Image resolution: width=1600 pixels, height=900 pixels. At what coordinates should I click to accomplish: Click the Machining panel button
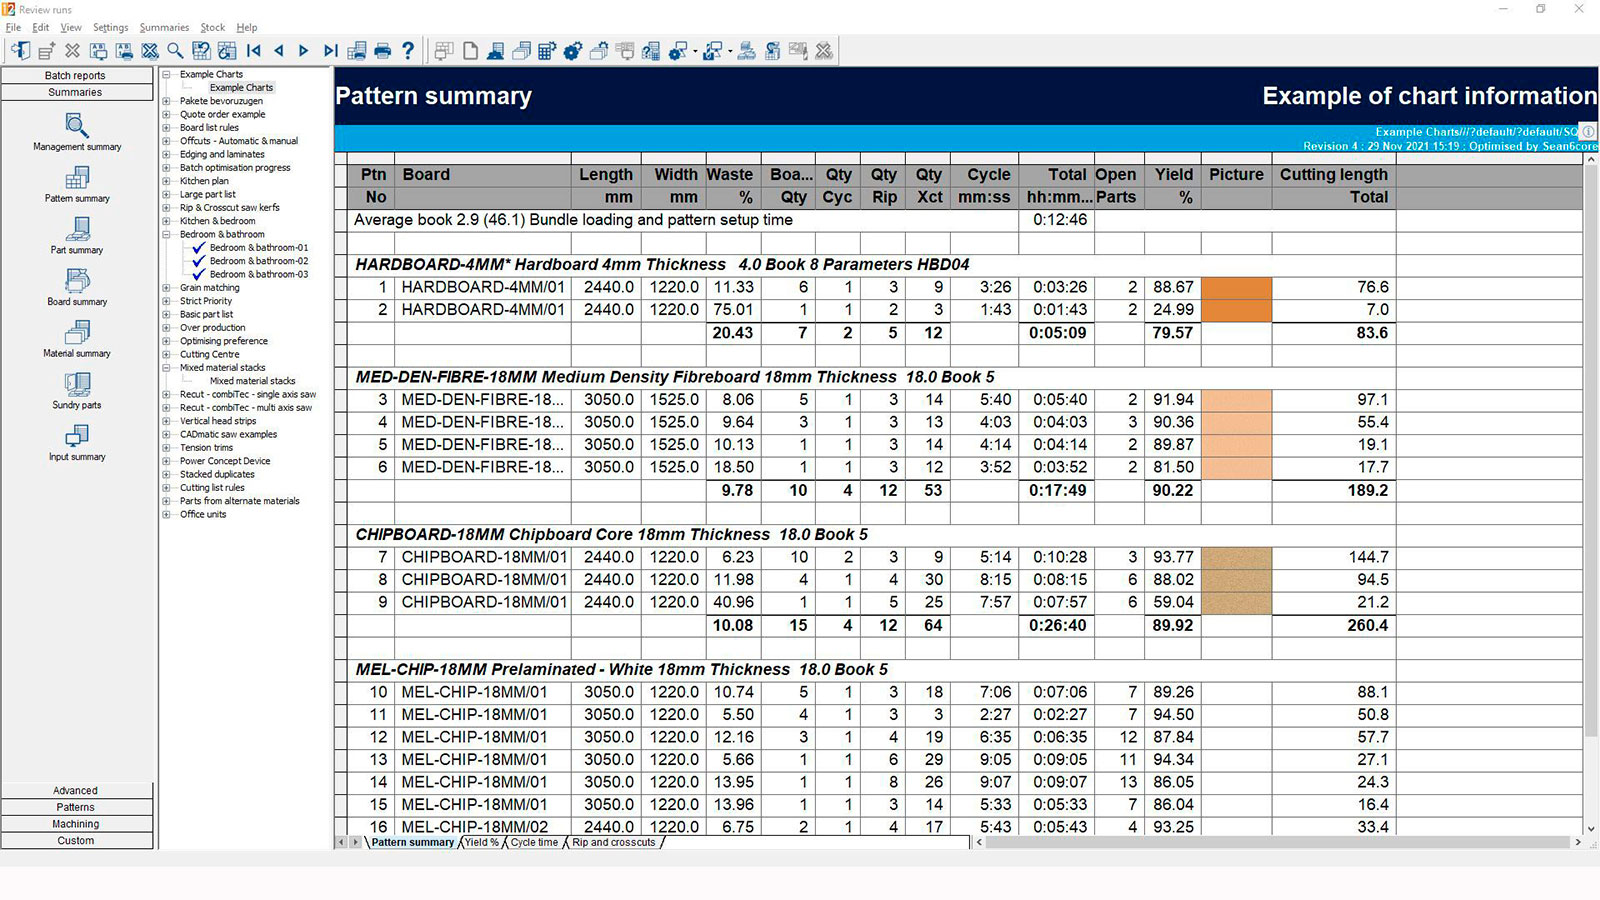tap(76, 824)
